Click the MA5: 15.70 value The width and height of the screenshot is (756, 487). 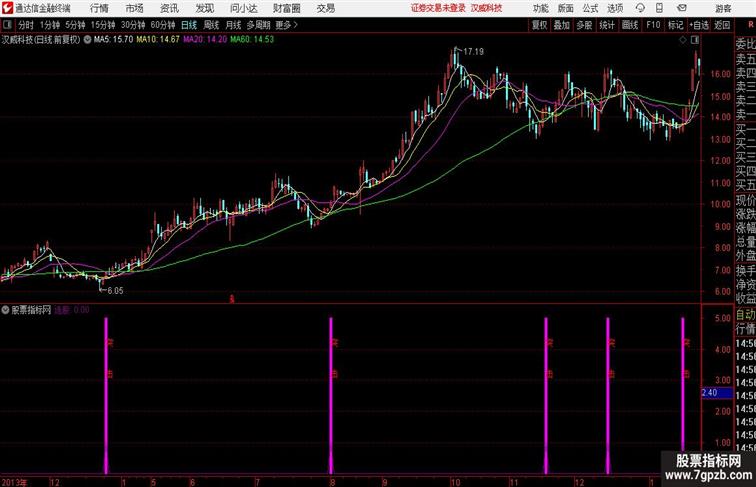113,40
